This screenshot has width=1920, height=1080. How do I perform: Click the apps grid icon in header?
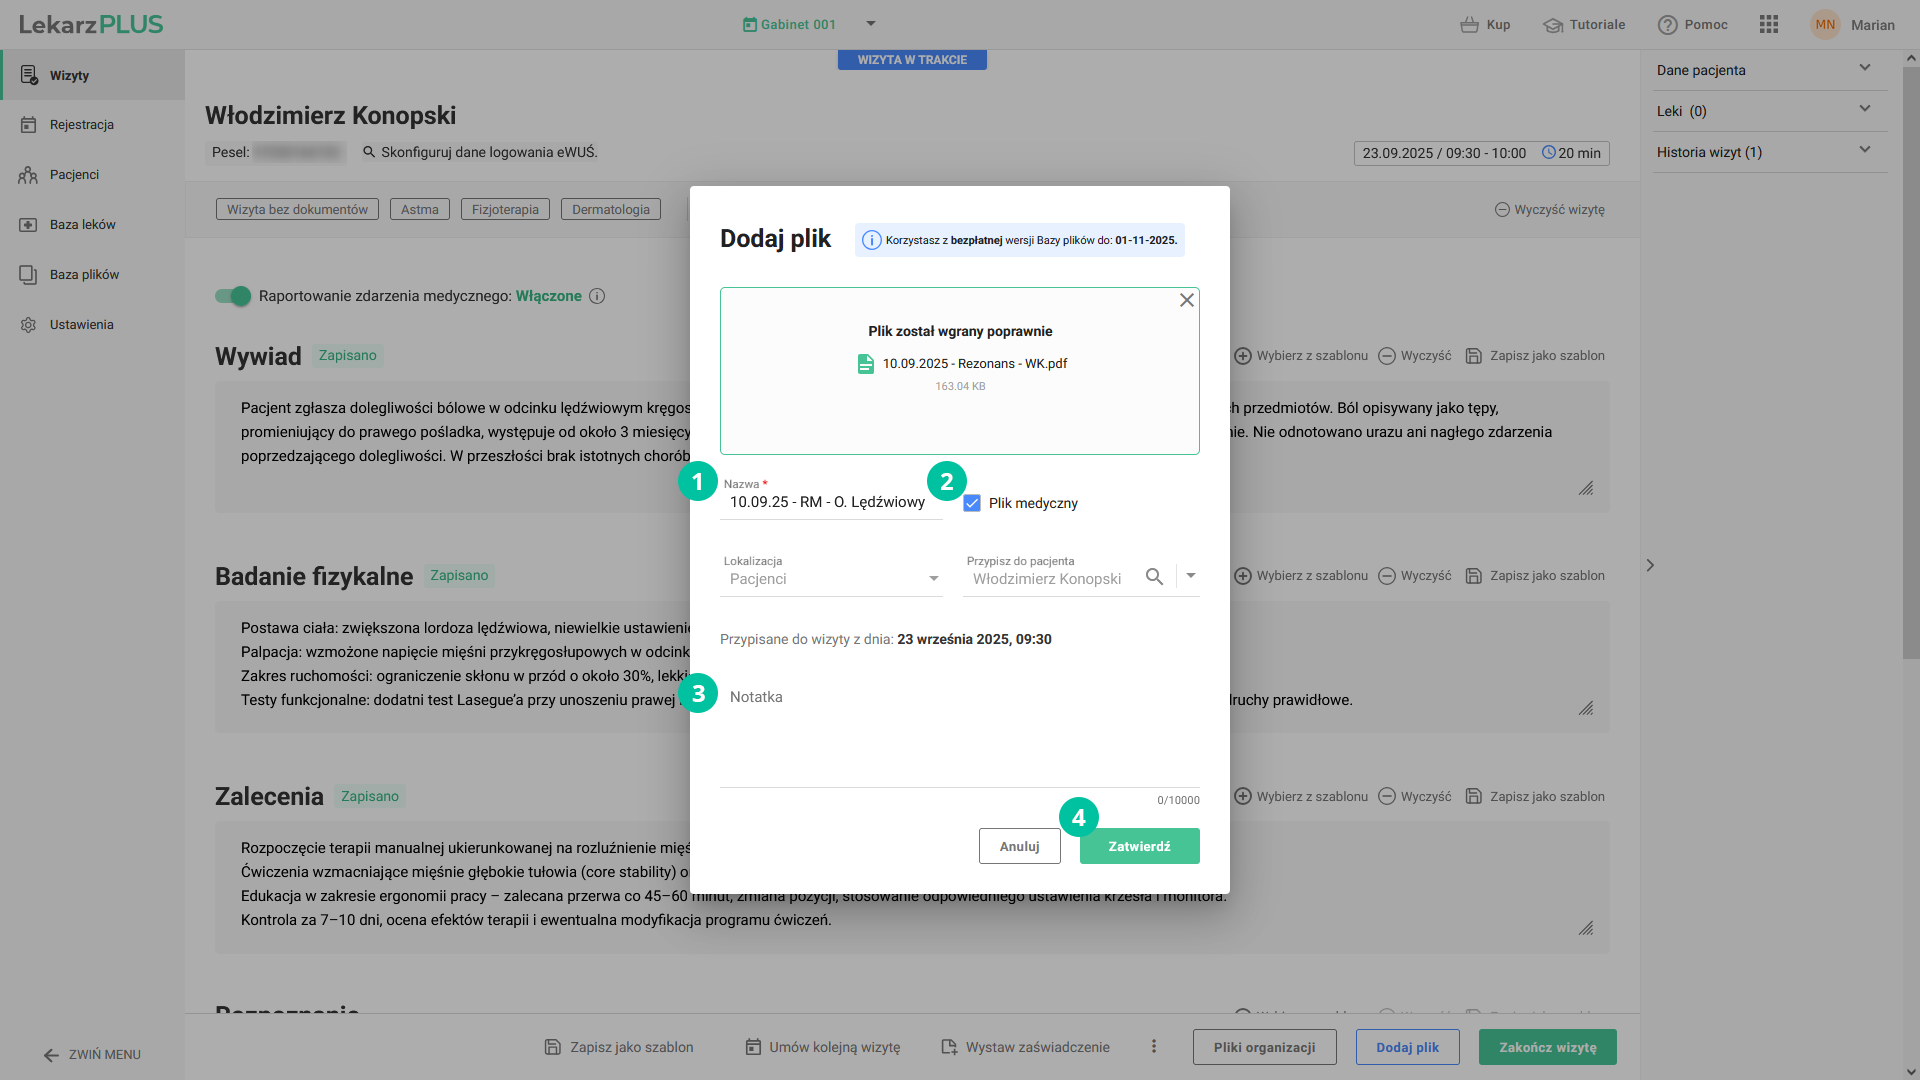click(1768, 25)
